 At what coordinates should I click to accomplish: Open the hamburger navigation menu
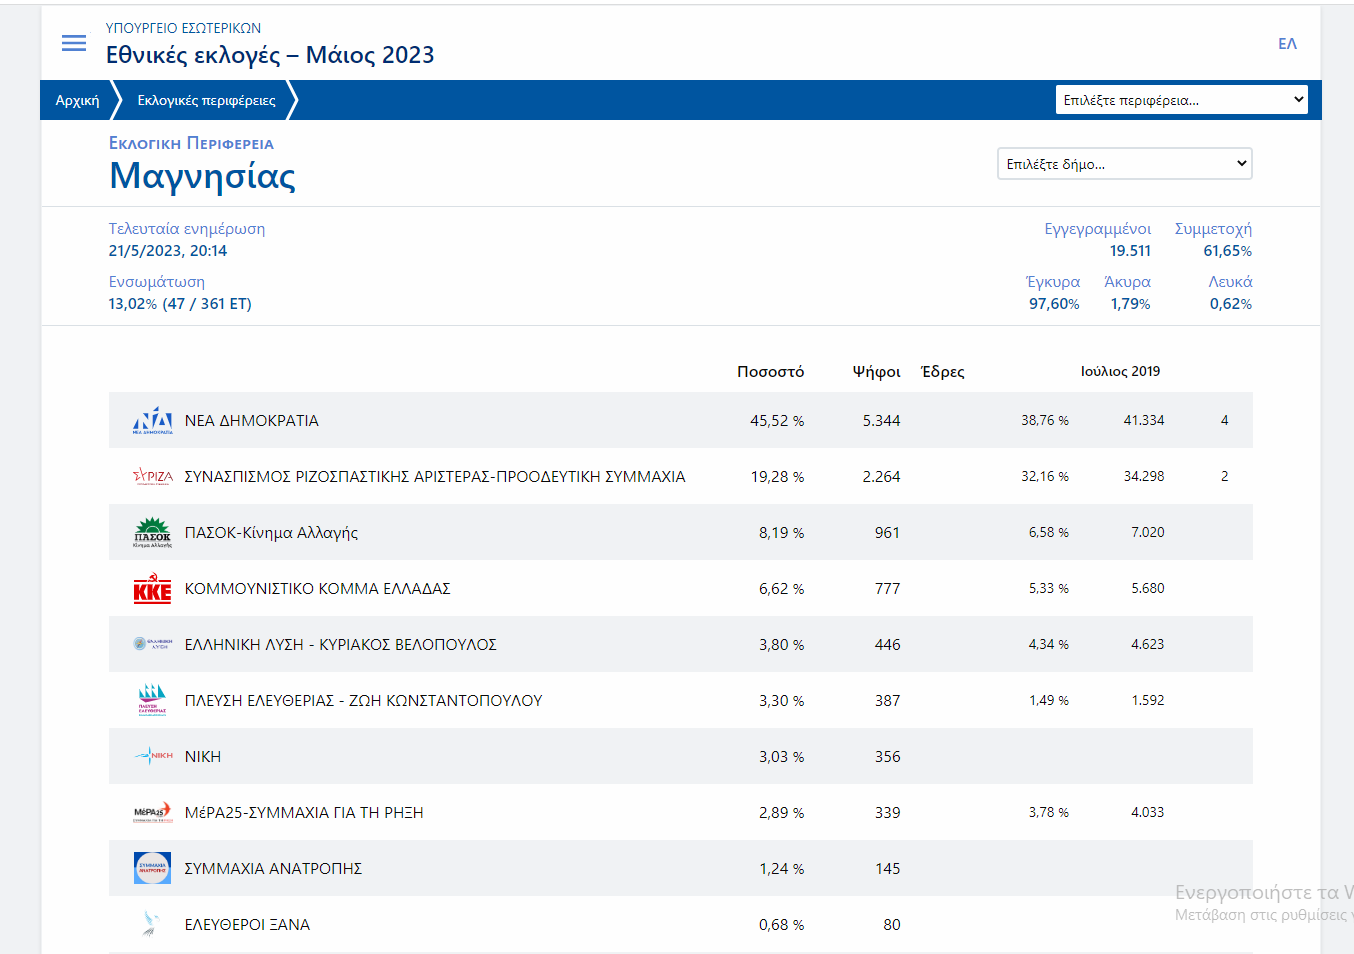point(74,43)
